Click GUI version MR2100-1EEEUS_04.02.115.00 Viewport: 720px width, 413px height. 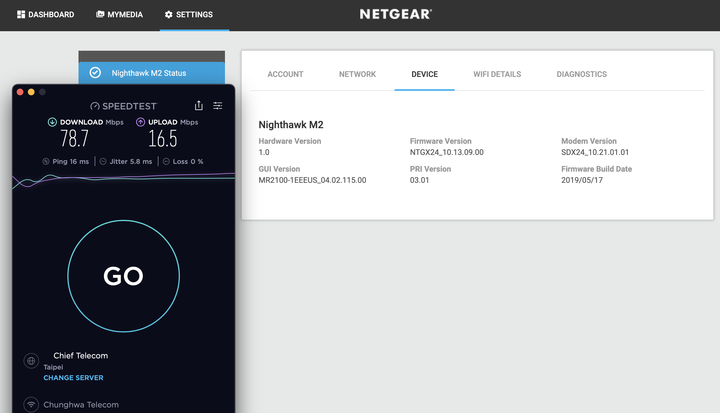click(312, 180)
